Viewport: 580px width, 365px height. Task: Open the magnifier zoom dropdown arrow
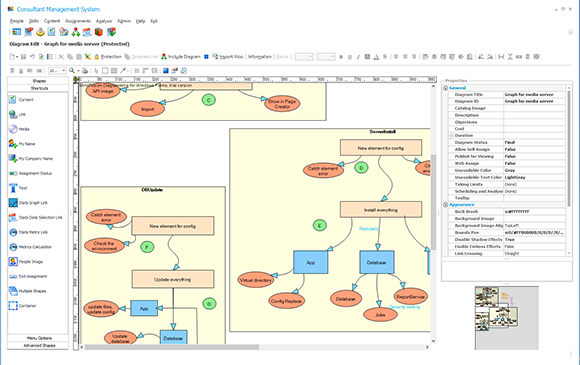click(x=78, y=71)
